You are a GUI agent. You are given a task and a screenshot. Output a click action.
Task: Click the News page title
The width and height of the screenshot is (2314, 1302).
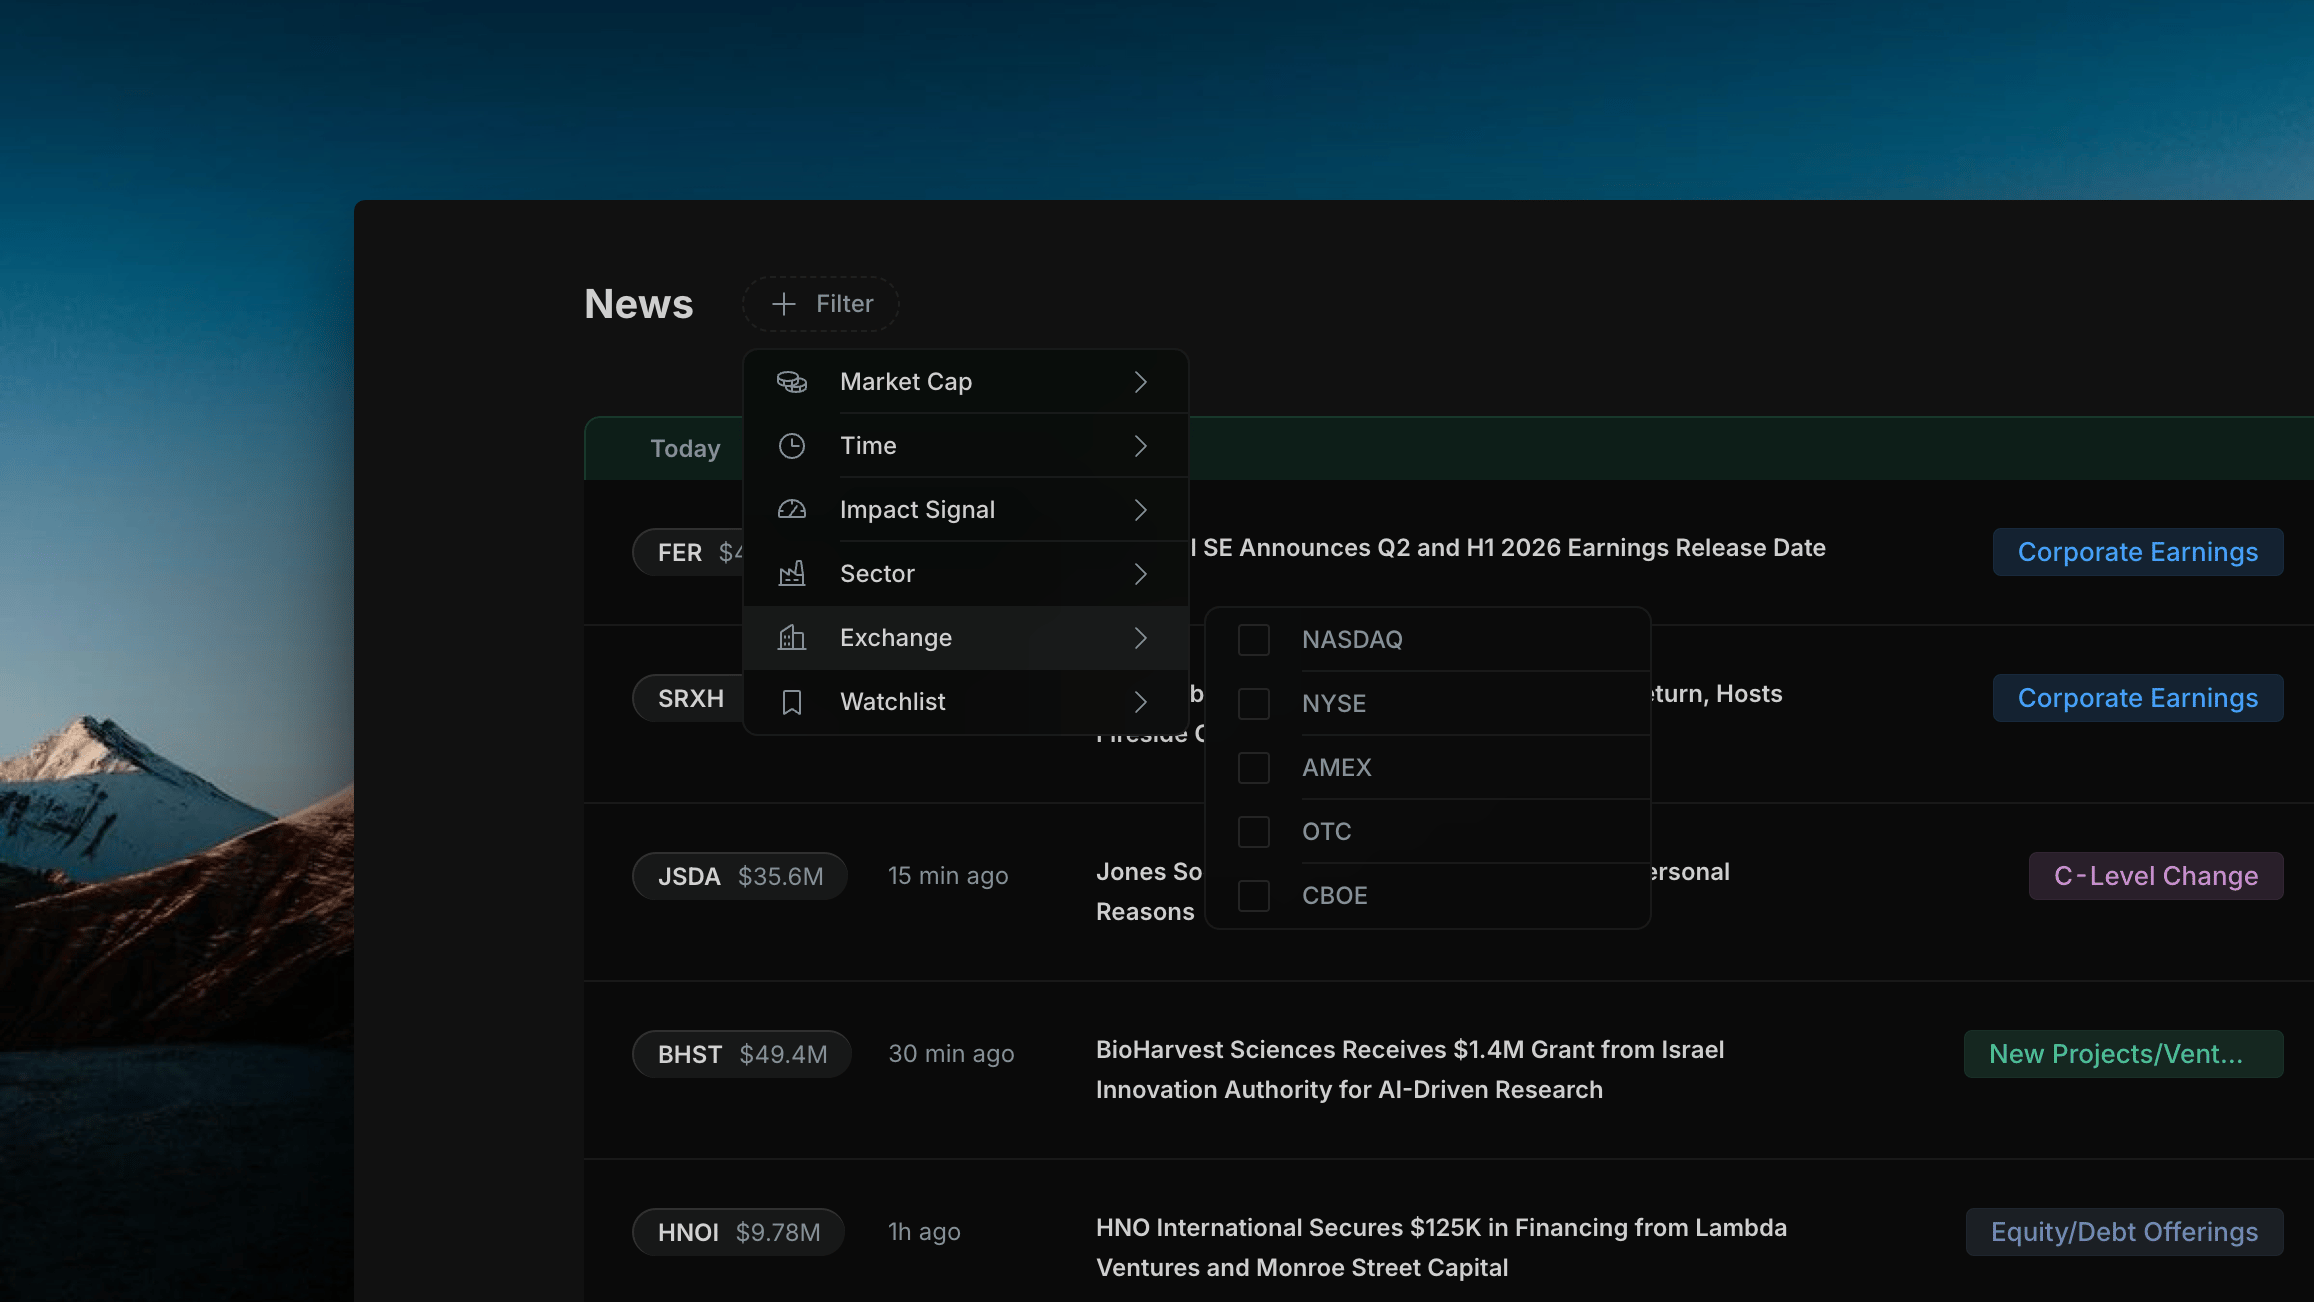point(639,304)
